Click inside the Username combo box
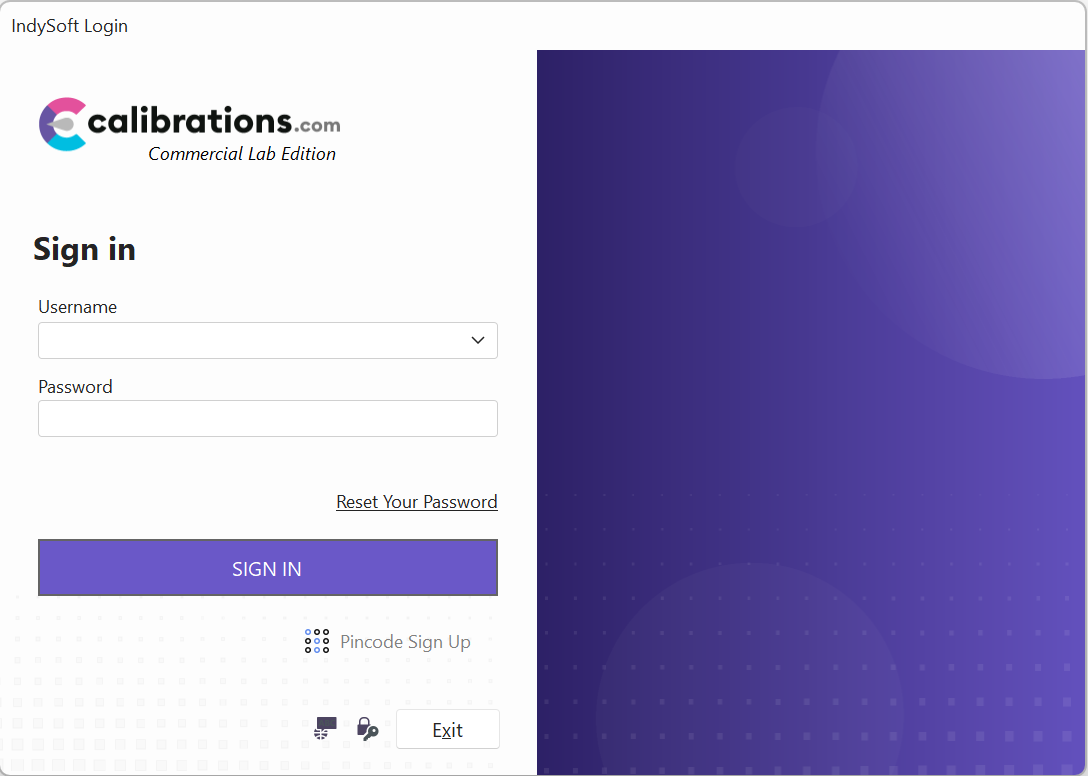Viewport: 1088px width, 776px height. [250, 341]
